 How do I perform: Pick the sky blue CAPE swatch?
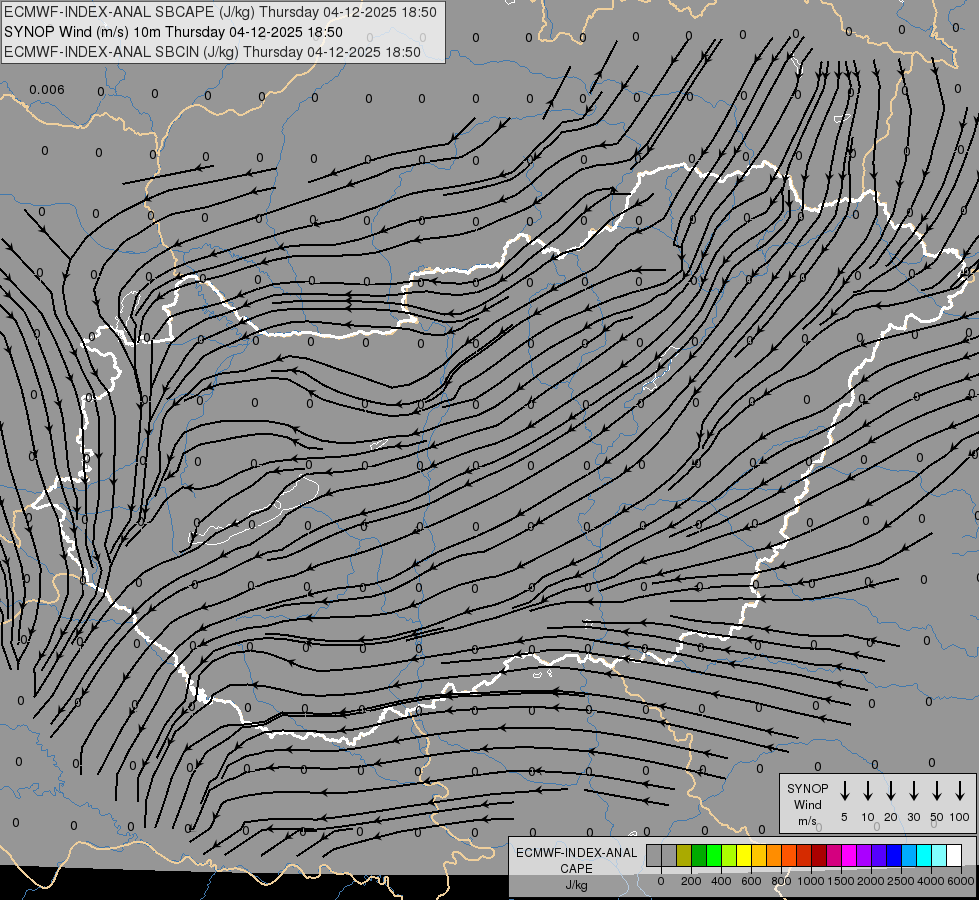tap(910, 855)
